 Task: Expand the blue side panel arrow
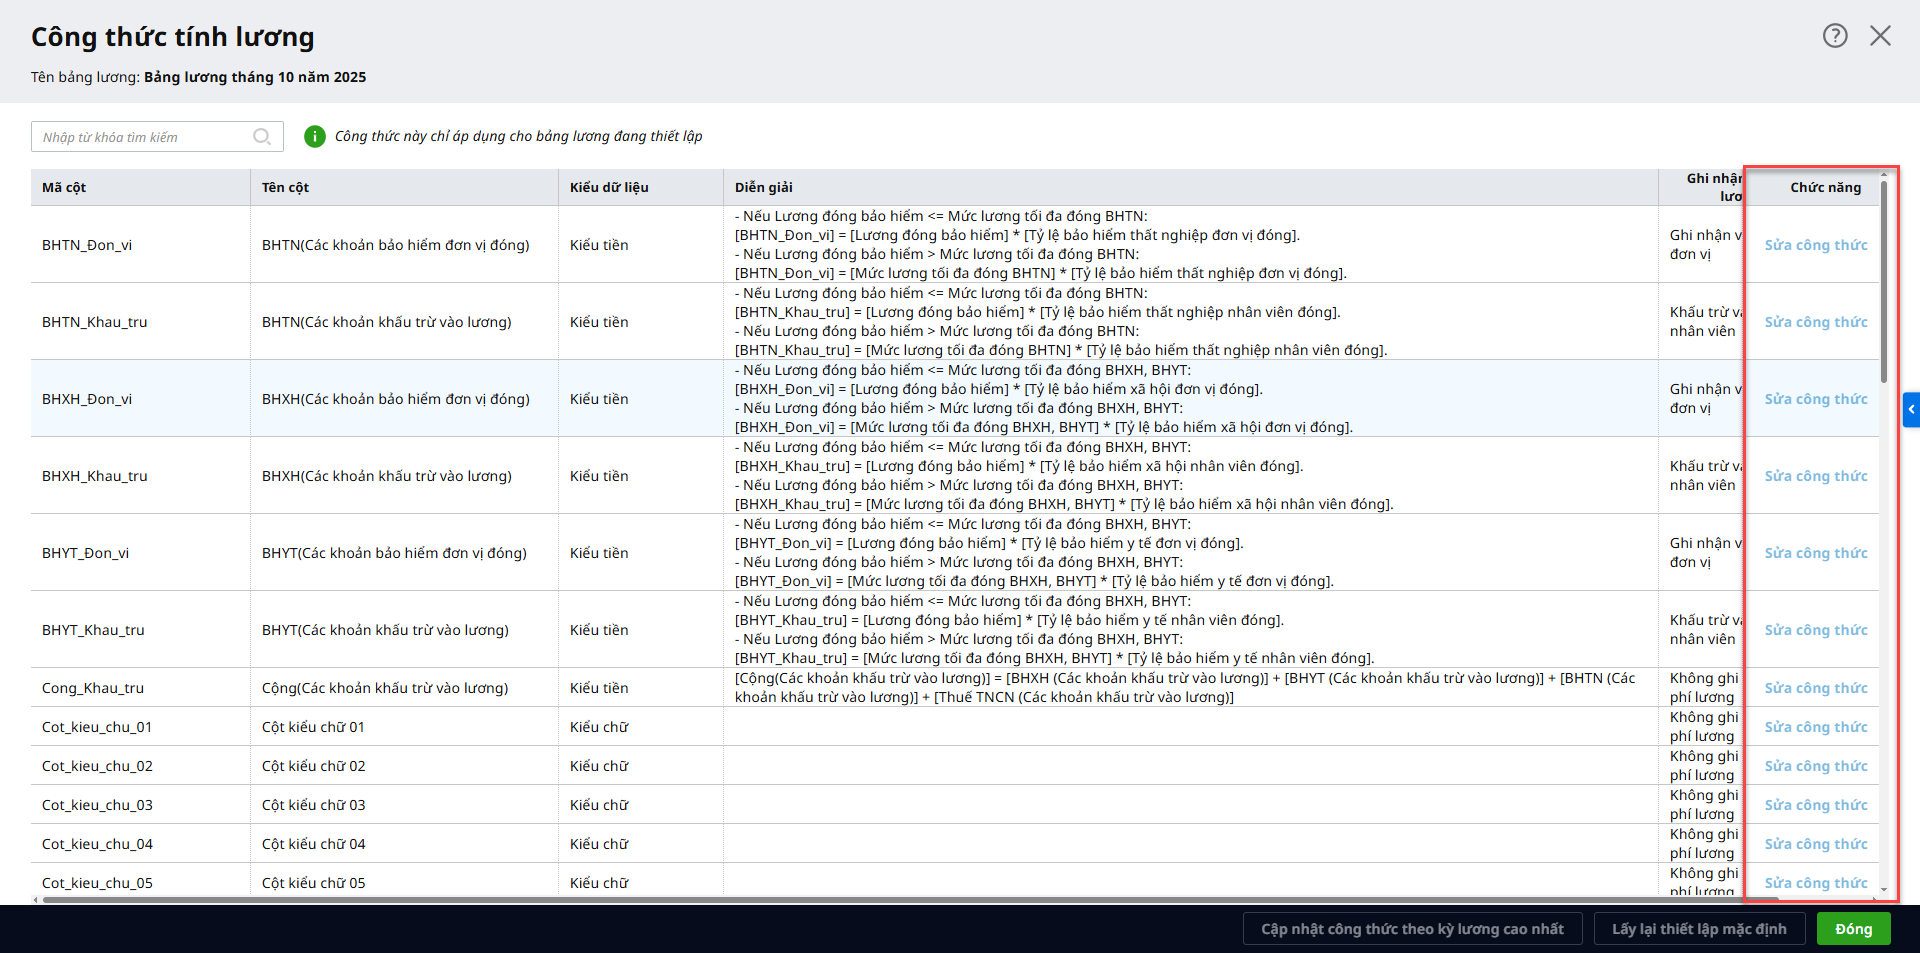(x=1911, y=409)
